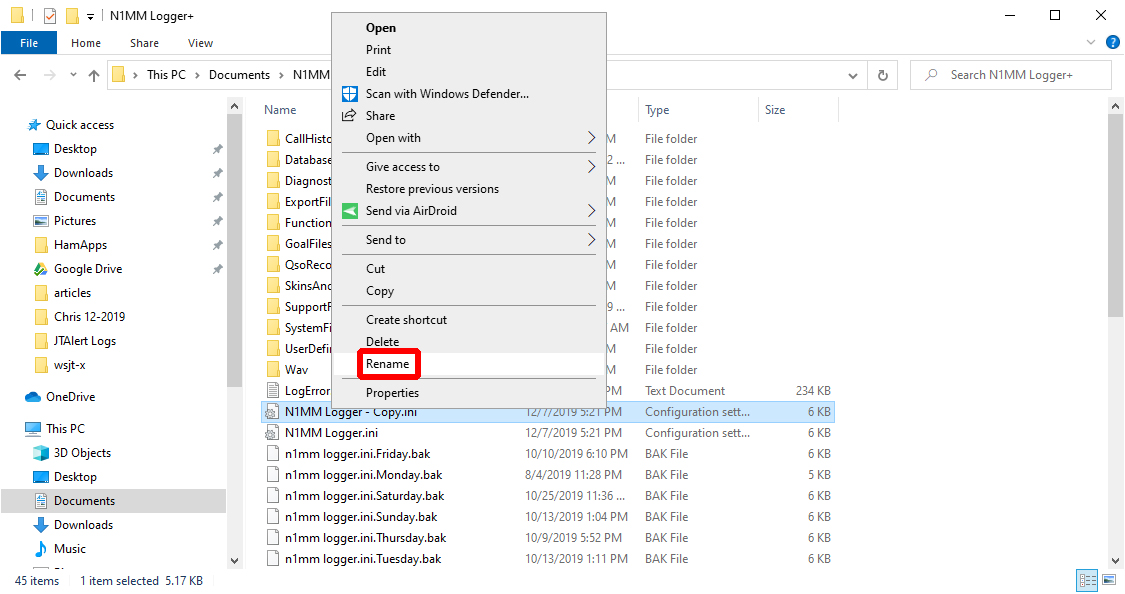Click the Share arrow icon in context menu
1125x594 pixels.
tap(349, 116)
